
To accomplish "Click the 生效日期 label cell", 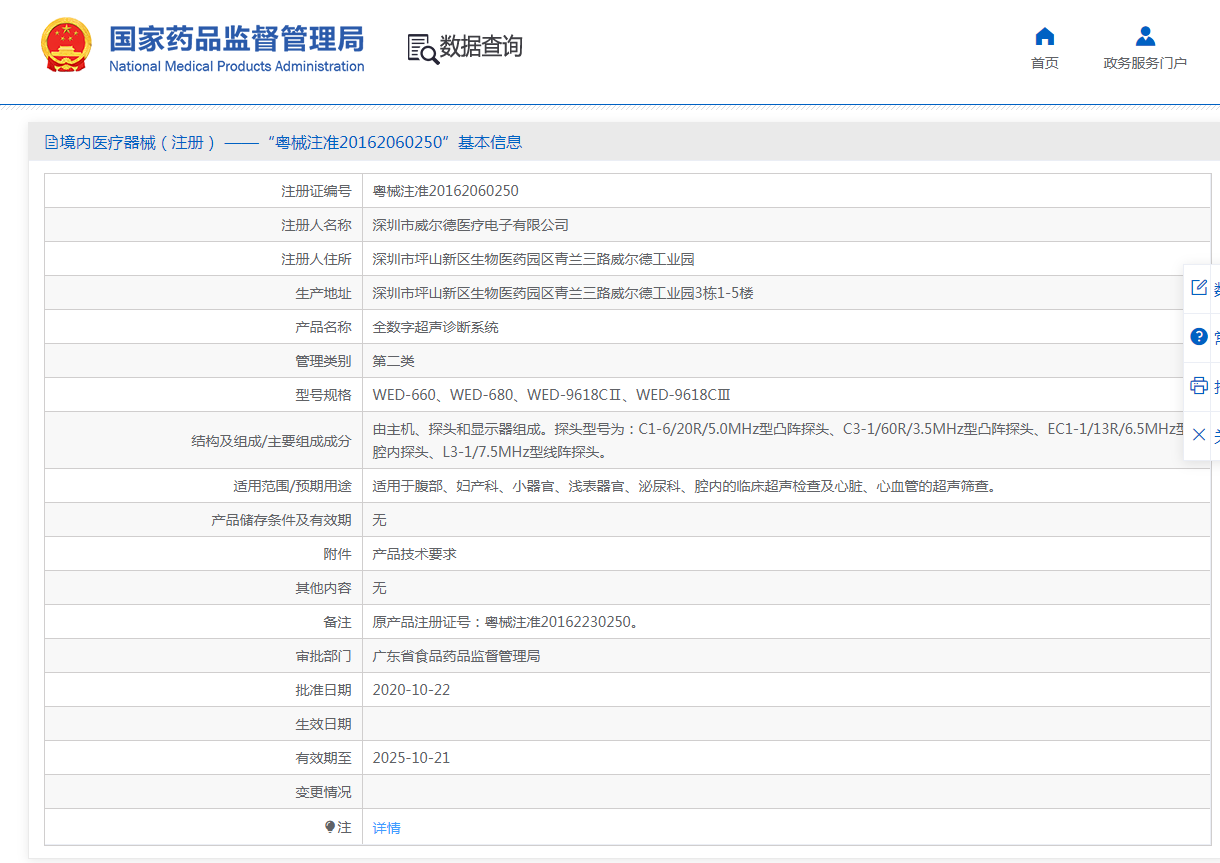I will pyautogui.click(x=204, y=724).
